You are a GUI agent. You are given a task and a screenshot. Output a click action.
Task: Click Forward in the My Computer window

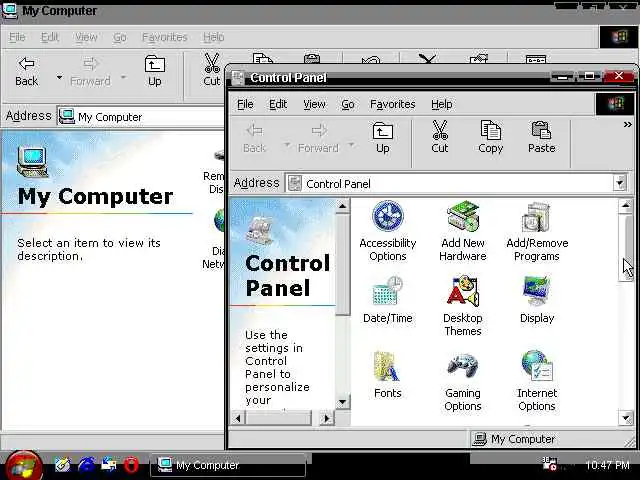[x=90, y=71]
